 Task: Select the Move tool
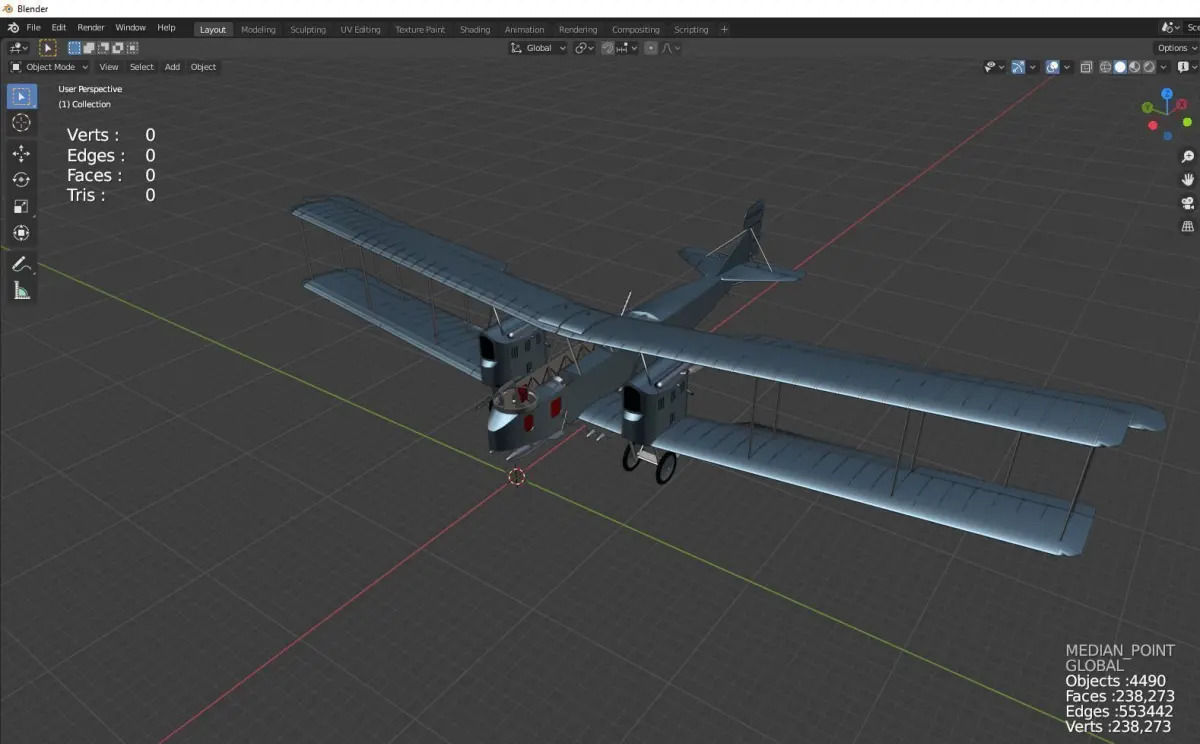tap(21, 153)
